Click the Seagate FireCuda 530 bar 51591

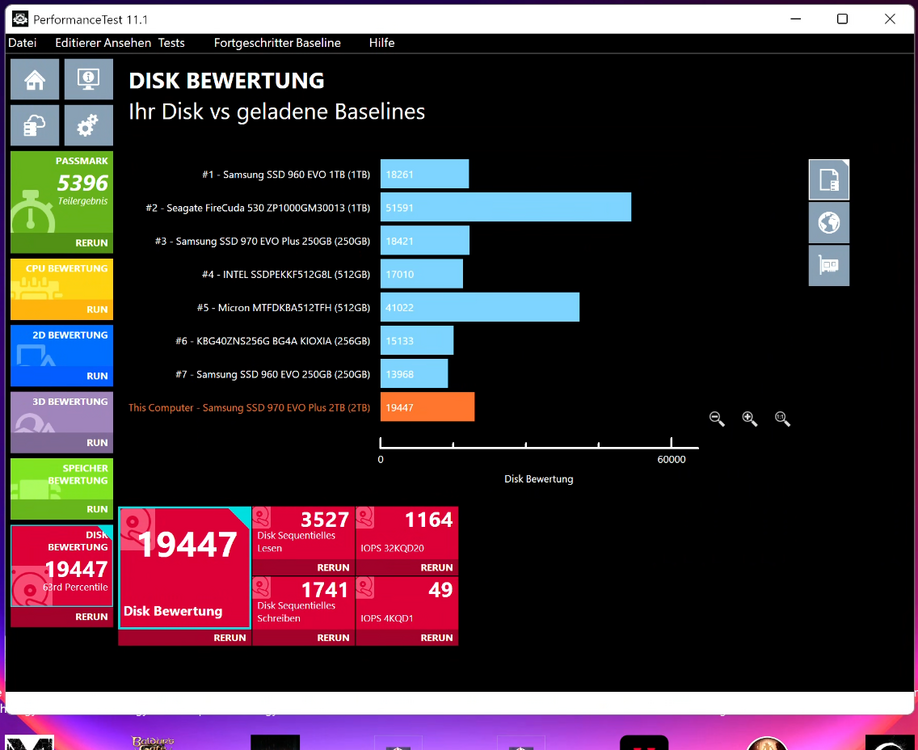(x=506, y=207)
